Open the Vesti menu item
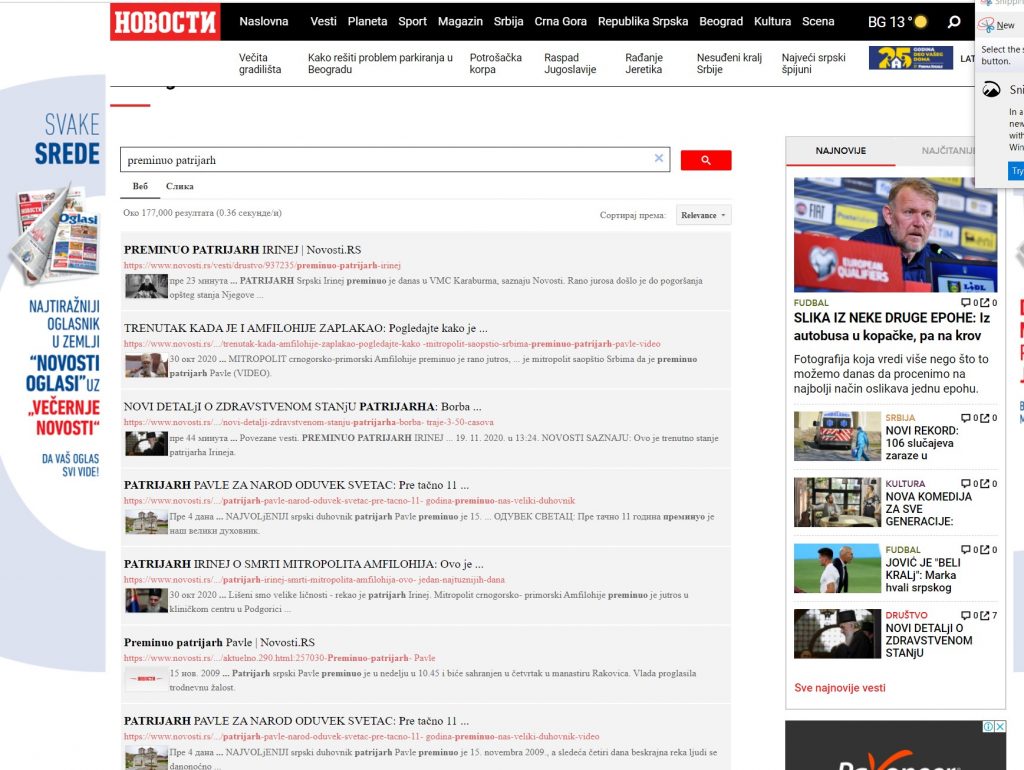This screenshot has height=770, width=1024. (323, 21)
